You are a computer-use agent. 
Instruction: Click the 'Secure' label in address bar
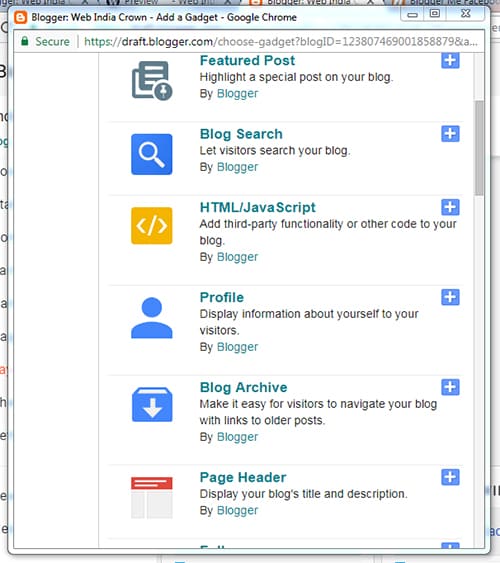point(52,42)
